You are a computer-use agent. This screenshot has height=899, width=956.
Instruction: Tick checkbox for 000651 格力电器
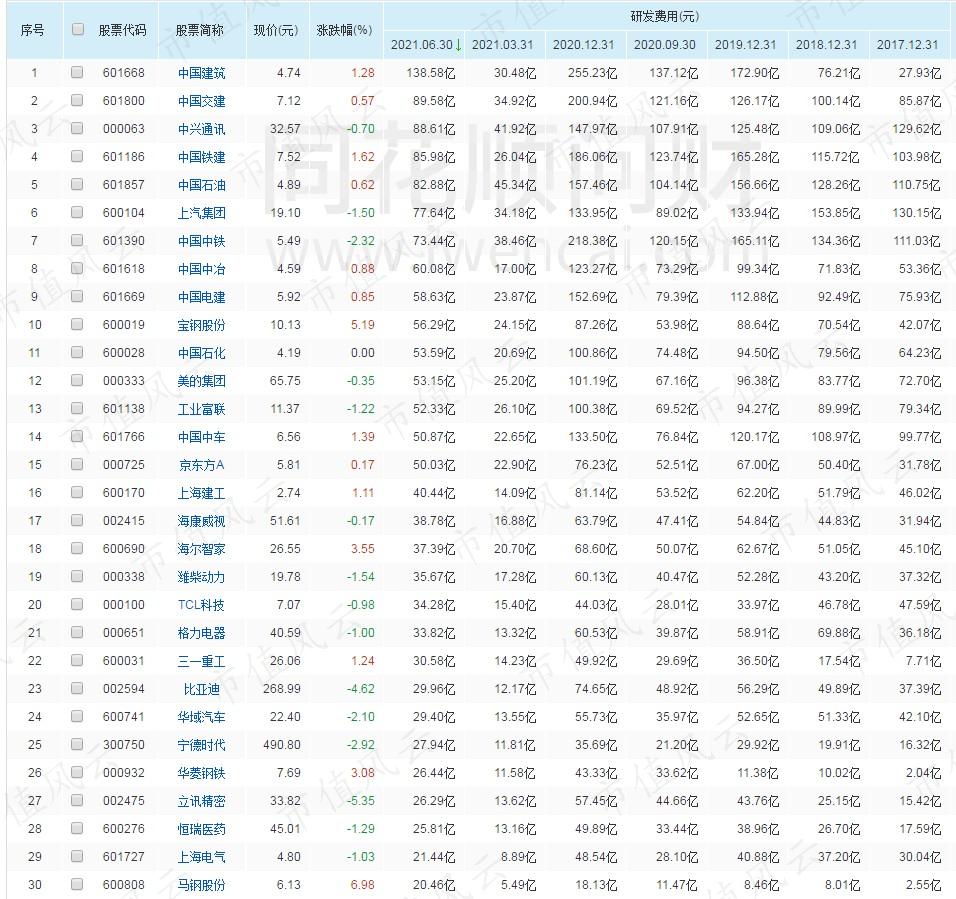77,632
